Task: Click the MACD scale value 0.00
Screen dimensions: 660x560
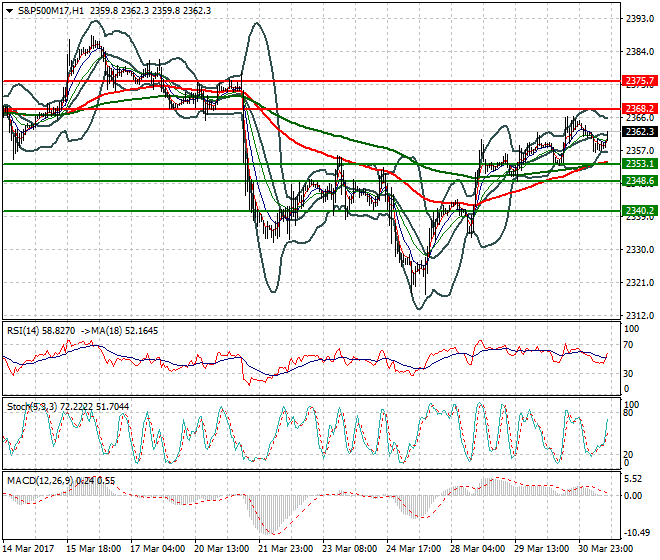Action: (x=633, y=496)
